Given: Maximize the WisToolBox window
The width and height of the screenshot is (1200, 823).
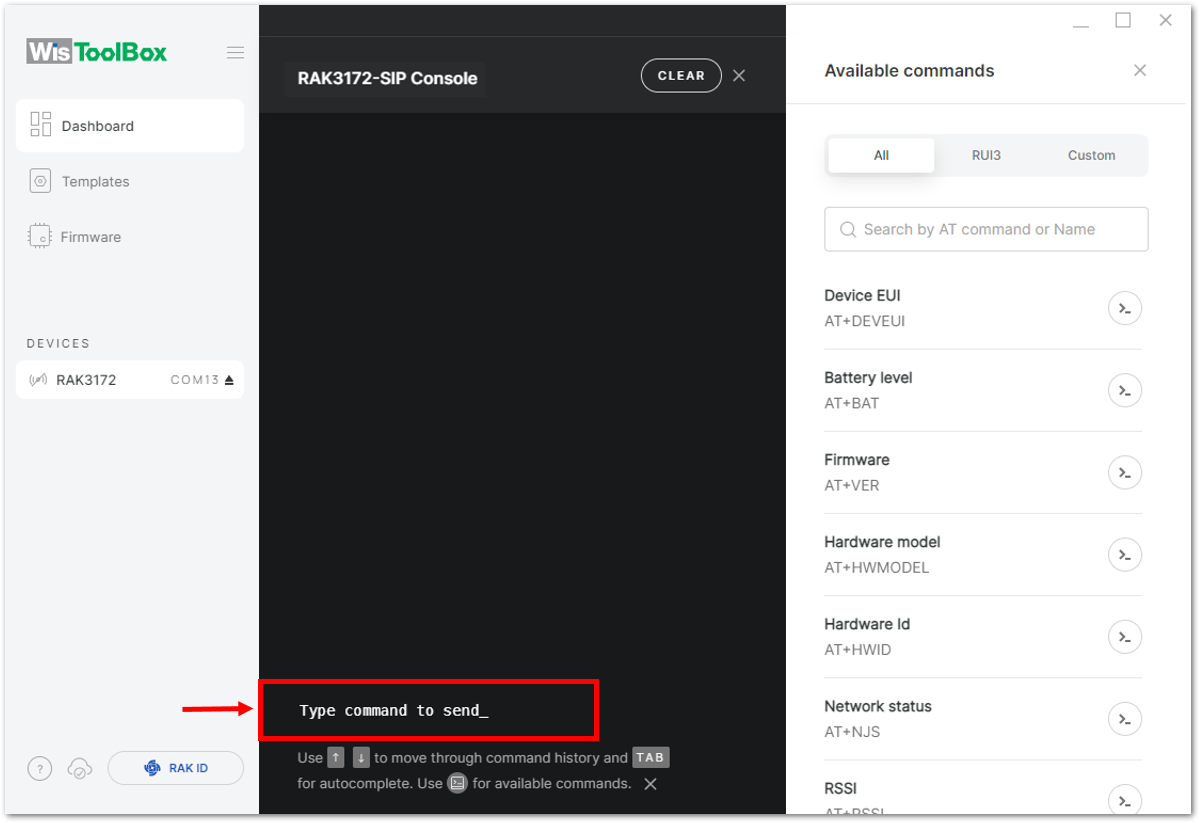Looking at the screenshot, I should pyautogui.click(x=1123, y=20).
